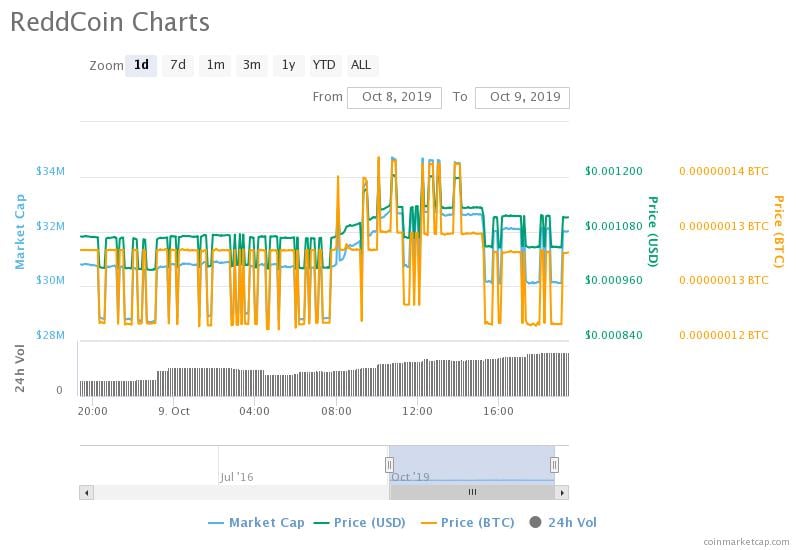This screenshot has width=800, height=550.
Task: Grab the right navigator range handle
Action: point(555,465)
